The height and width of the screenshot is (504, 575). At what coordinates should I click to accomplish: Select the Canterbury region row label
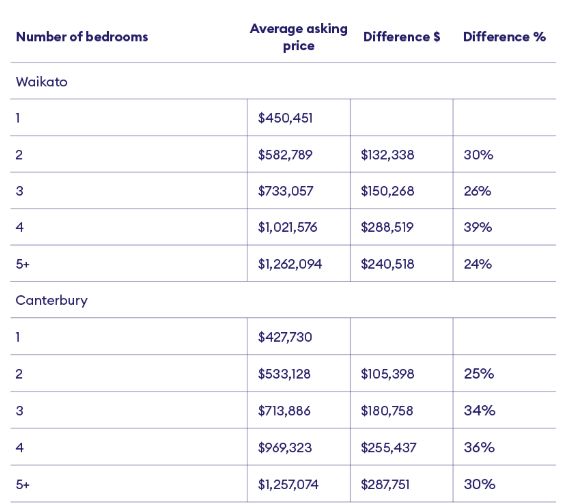52,300
